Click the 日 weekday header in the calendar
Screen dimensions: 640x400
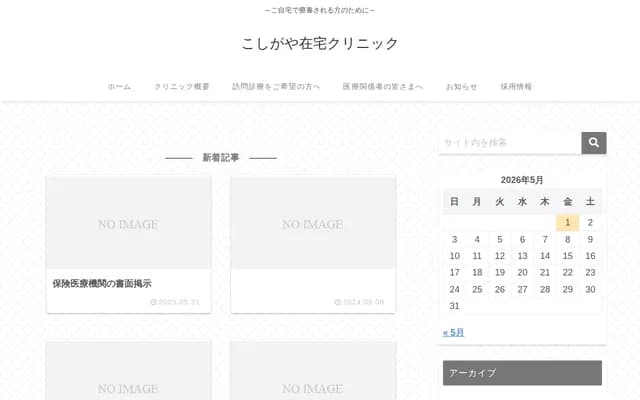coord(454,202)
